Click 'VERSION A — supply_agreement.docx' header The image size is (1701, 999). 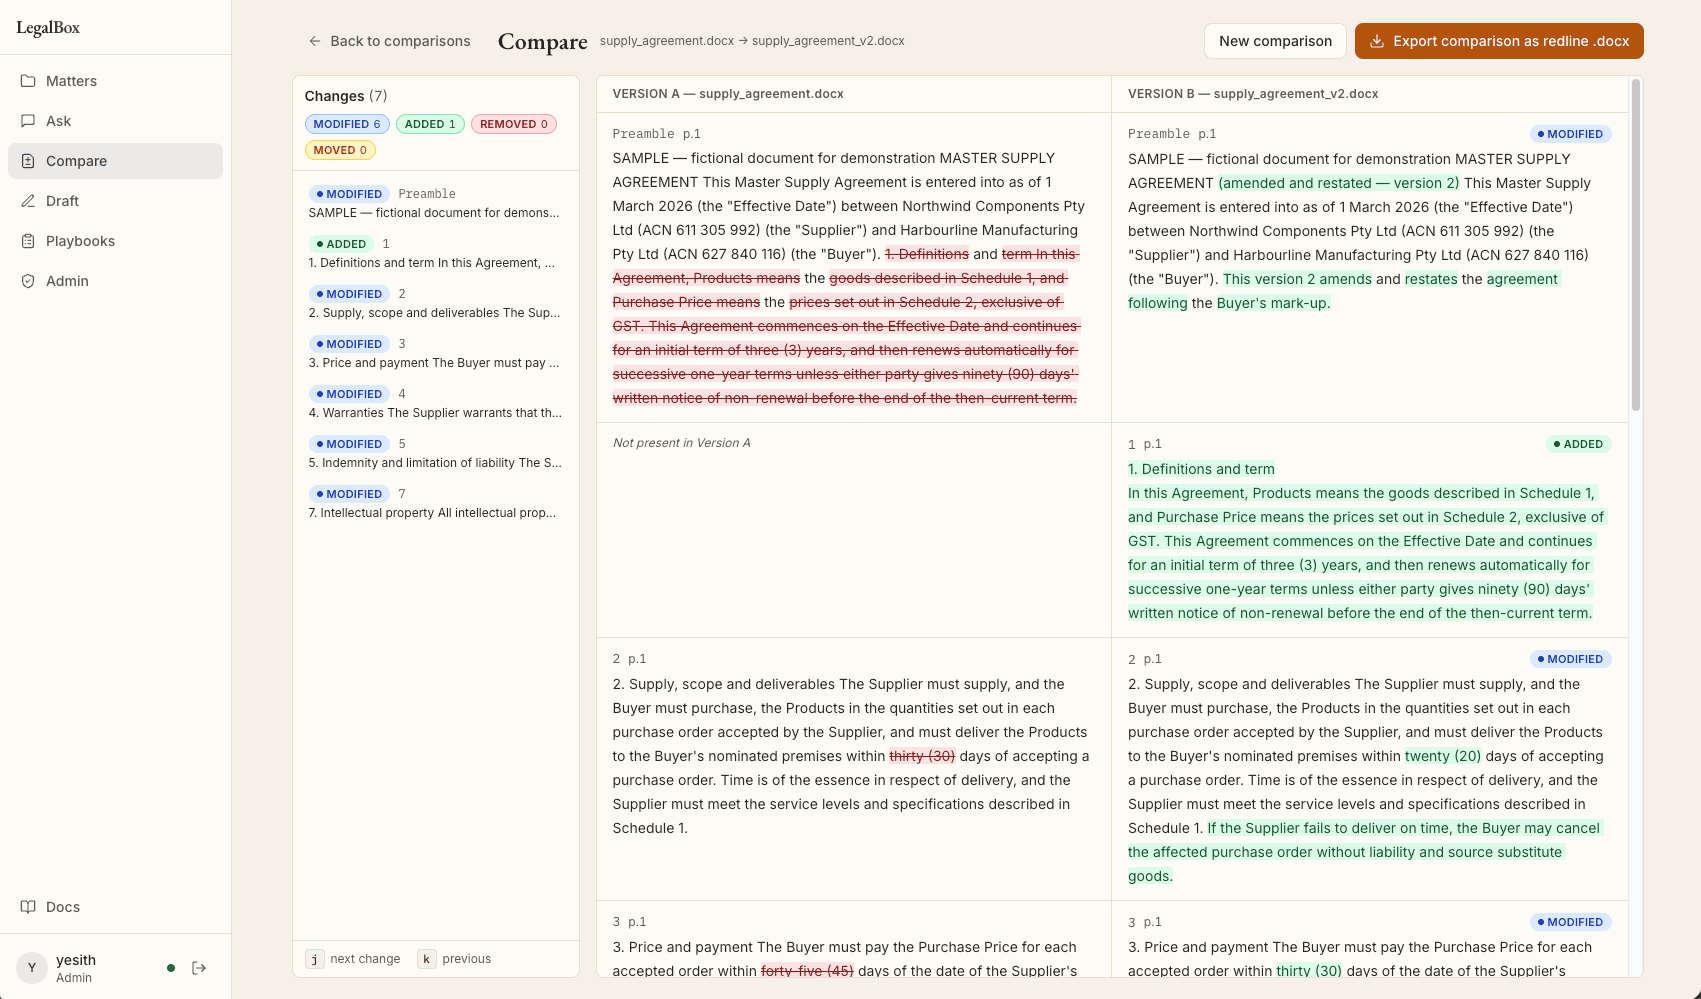point(728,94)
